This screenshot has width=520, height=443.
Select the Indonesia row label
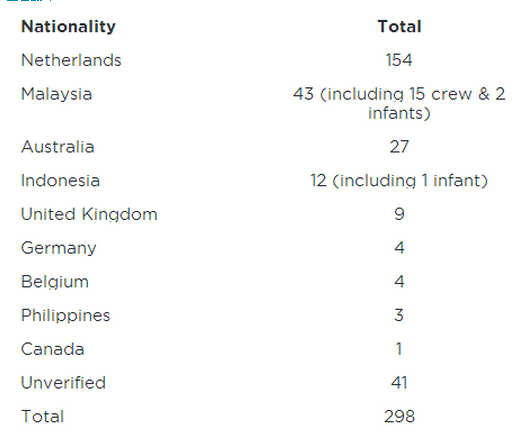point(60,181)
